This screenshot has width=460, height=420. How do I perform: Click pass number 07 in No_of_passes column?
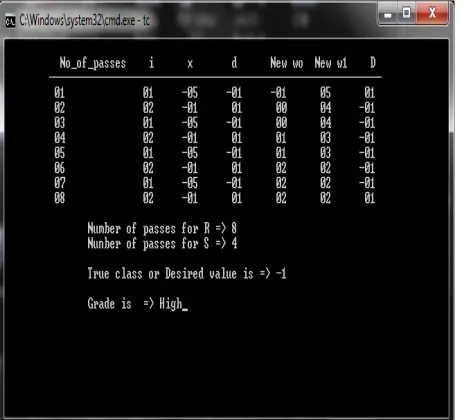(x=60, y=183)
